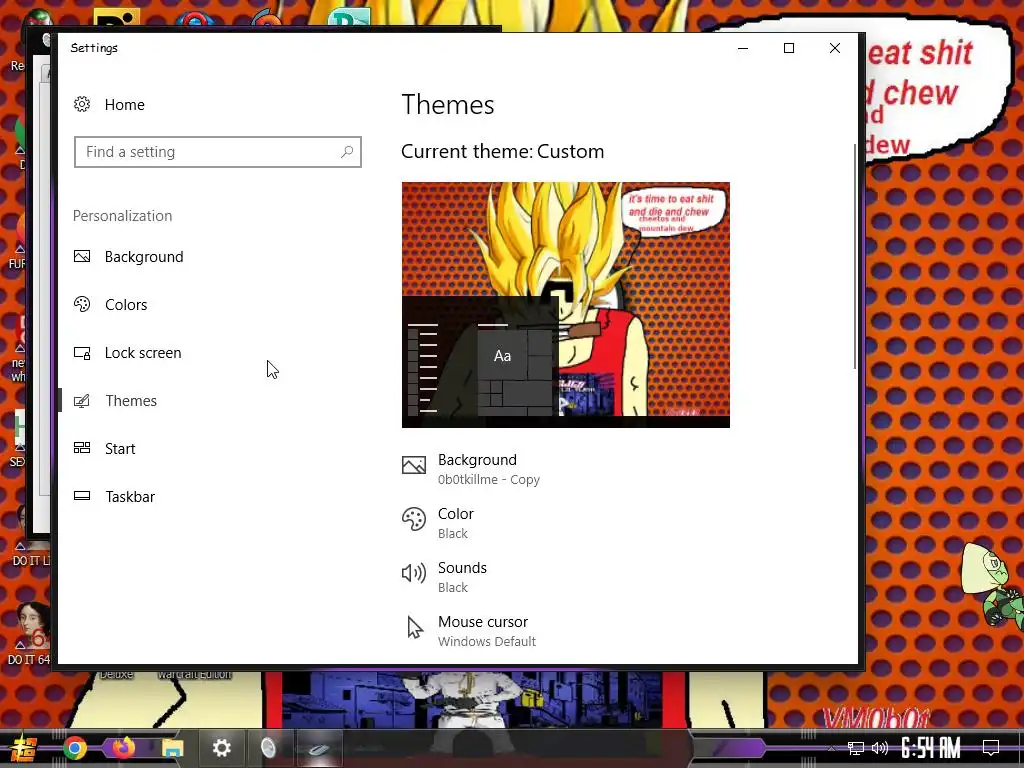Click the magnifier icon in the search box
Screen dimensions: 1024x768
pos(347,152)
